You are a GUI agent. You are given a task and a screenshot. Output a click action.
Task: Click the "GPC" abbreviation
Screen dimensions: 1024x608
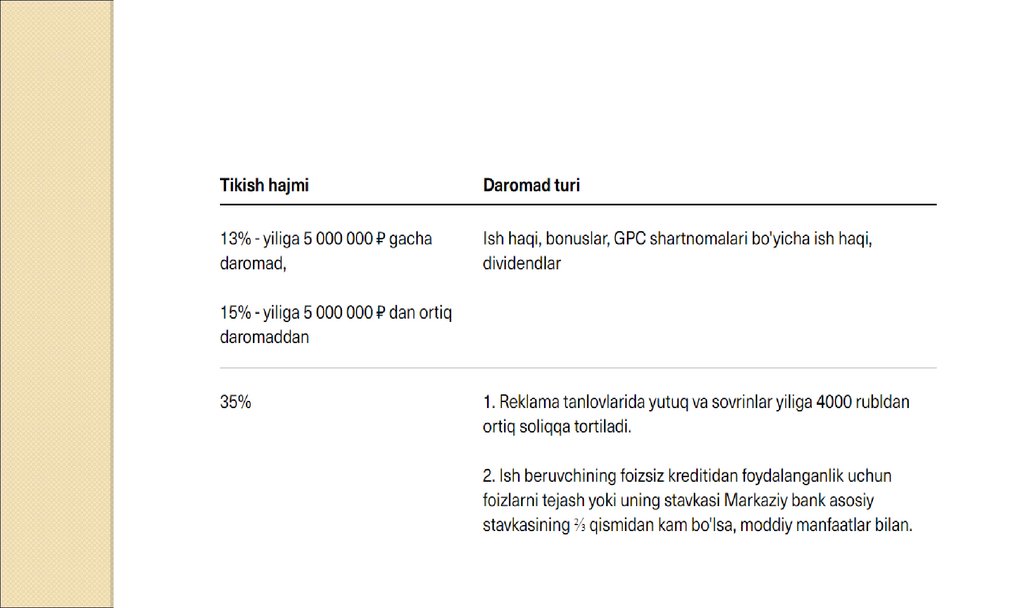632,241
